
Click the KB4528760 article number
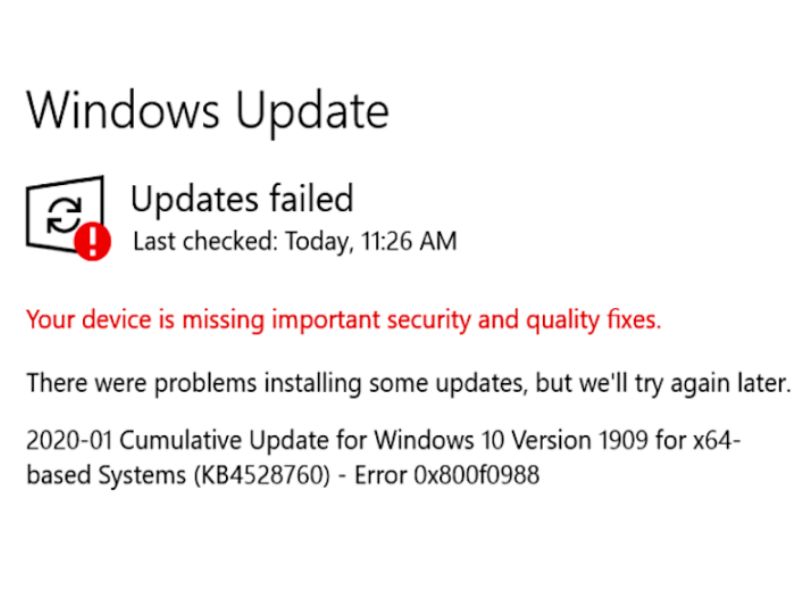tap(262, 476)
